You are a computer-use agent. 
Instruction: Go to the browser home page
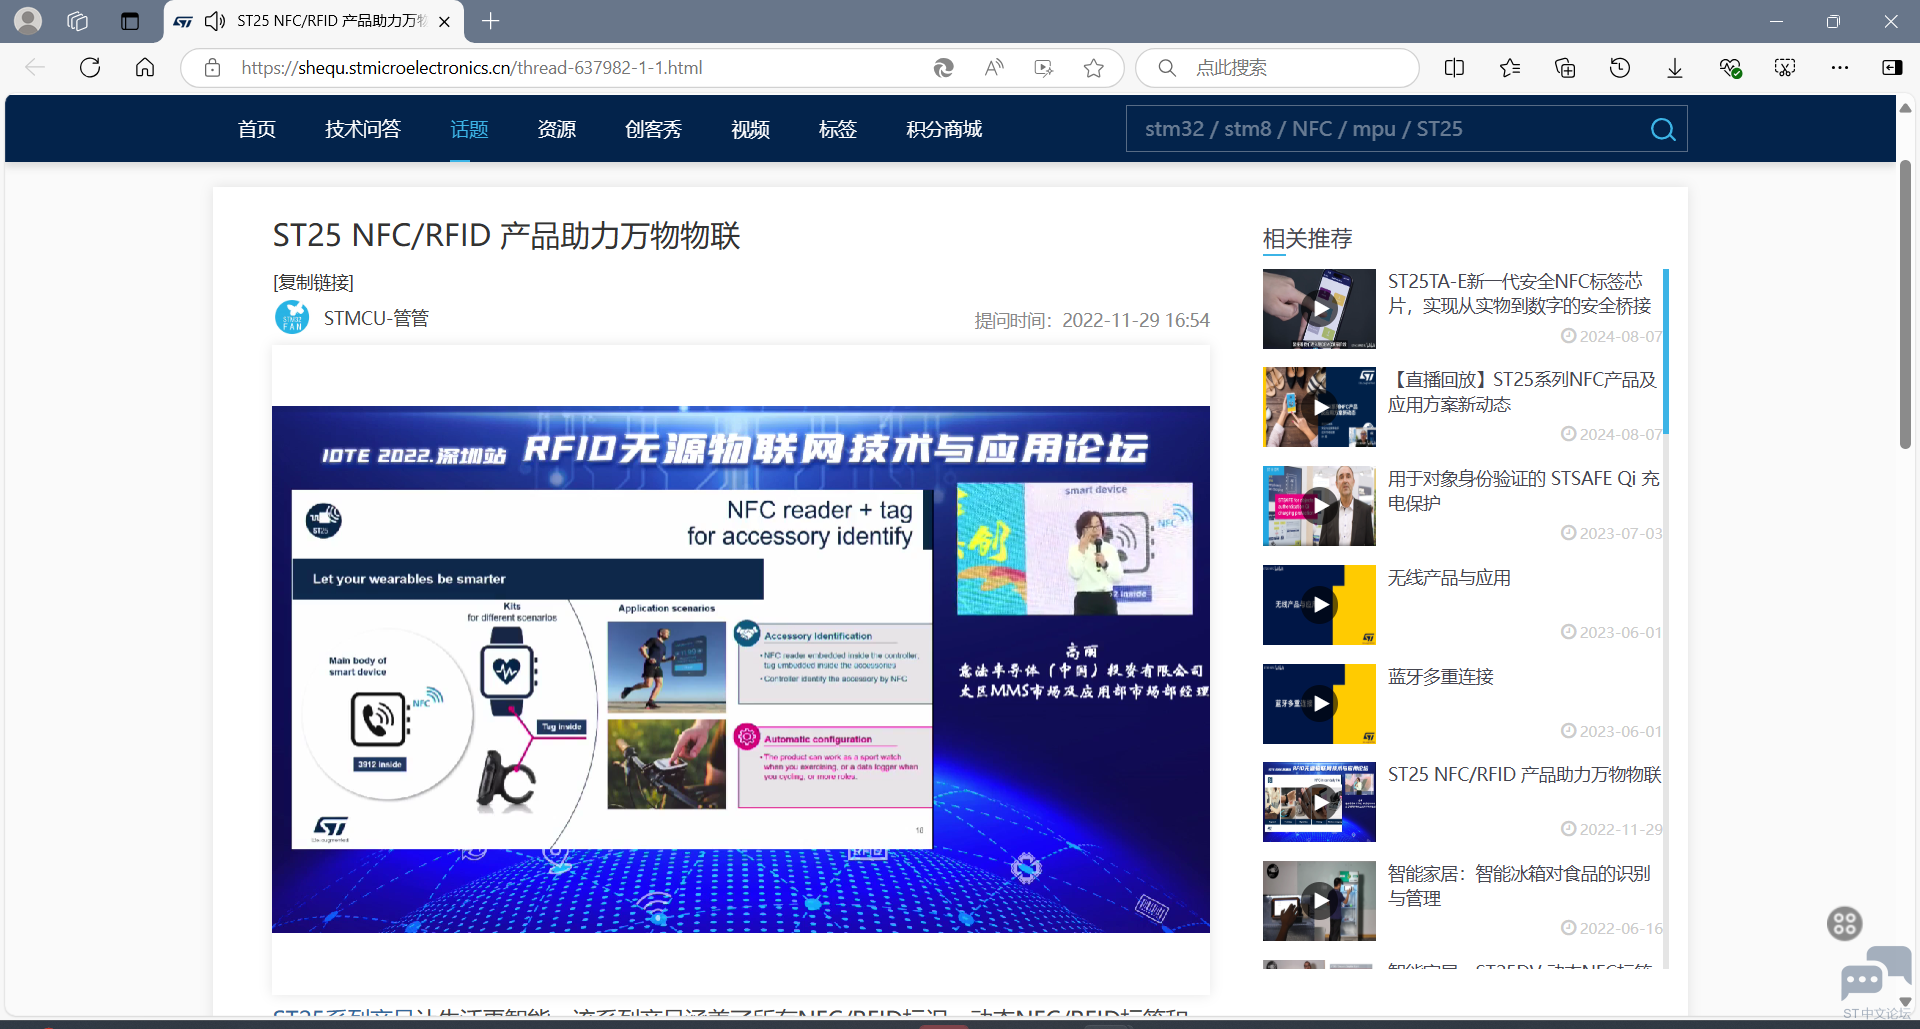pyautogui.click(x=145, y=67)
